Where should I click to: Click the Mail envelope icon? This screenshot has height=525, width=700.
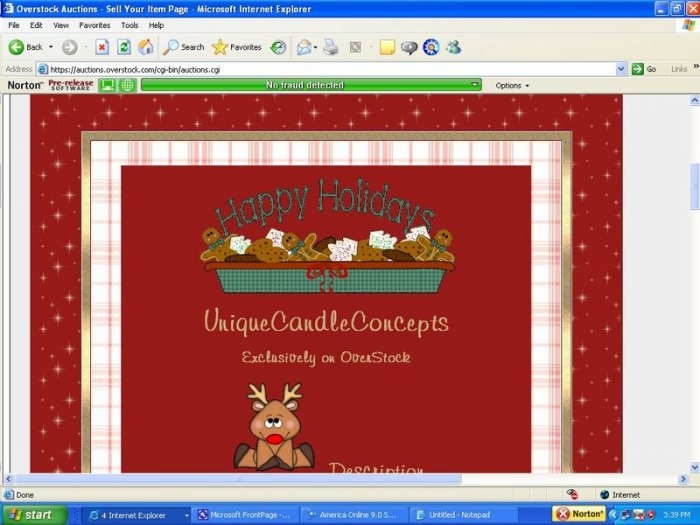(x=304, y=47)
